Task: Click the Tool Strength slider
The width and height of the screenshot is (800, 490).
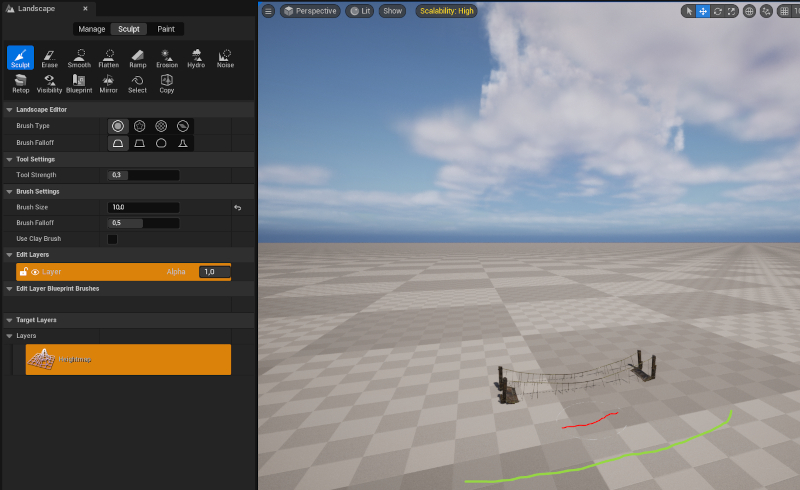Action: [x=144, y=175]
